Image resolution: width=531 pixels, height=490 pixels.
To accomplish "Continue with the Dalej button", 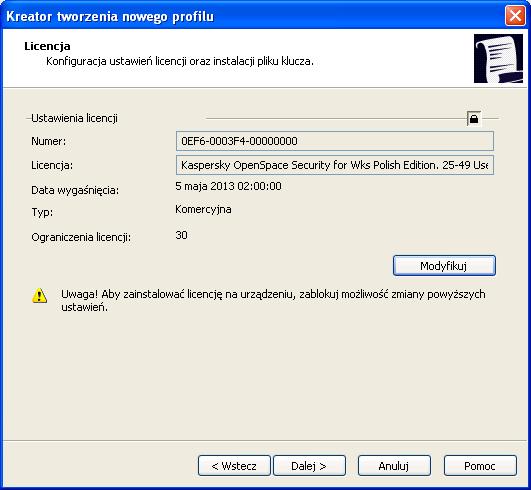I will [309, 466].
